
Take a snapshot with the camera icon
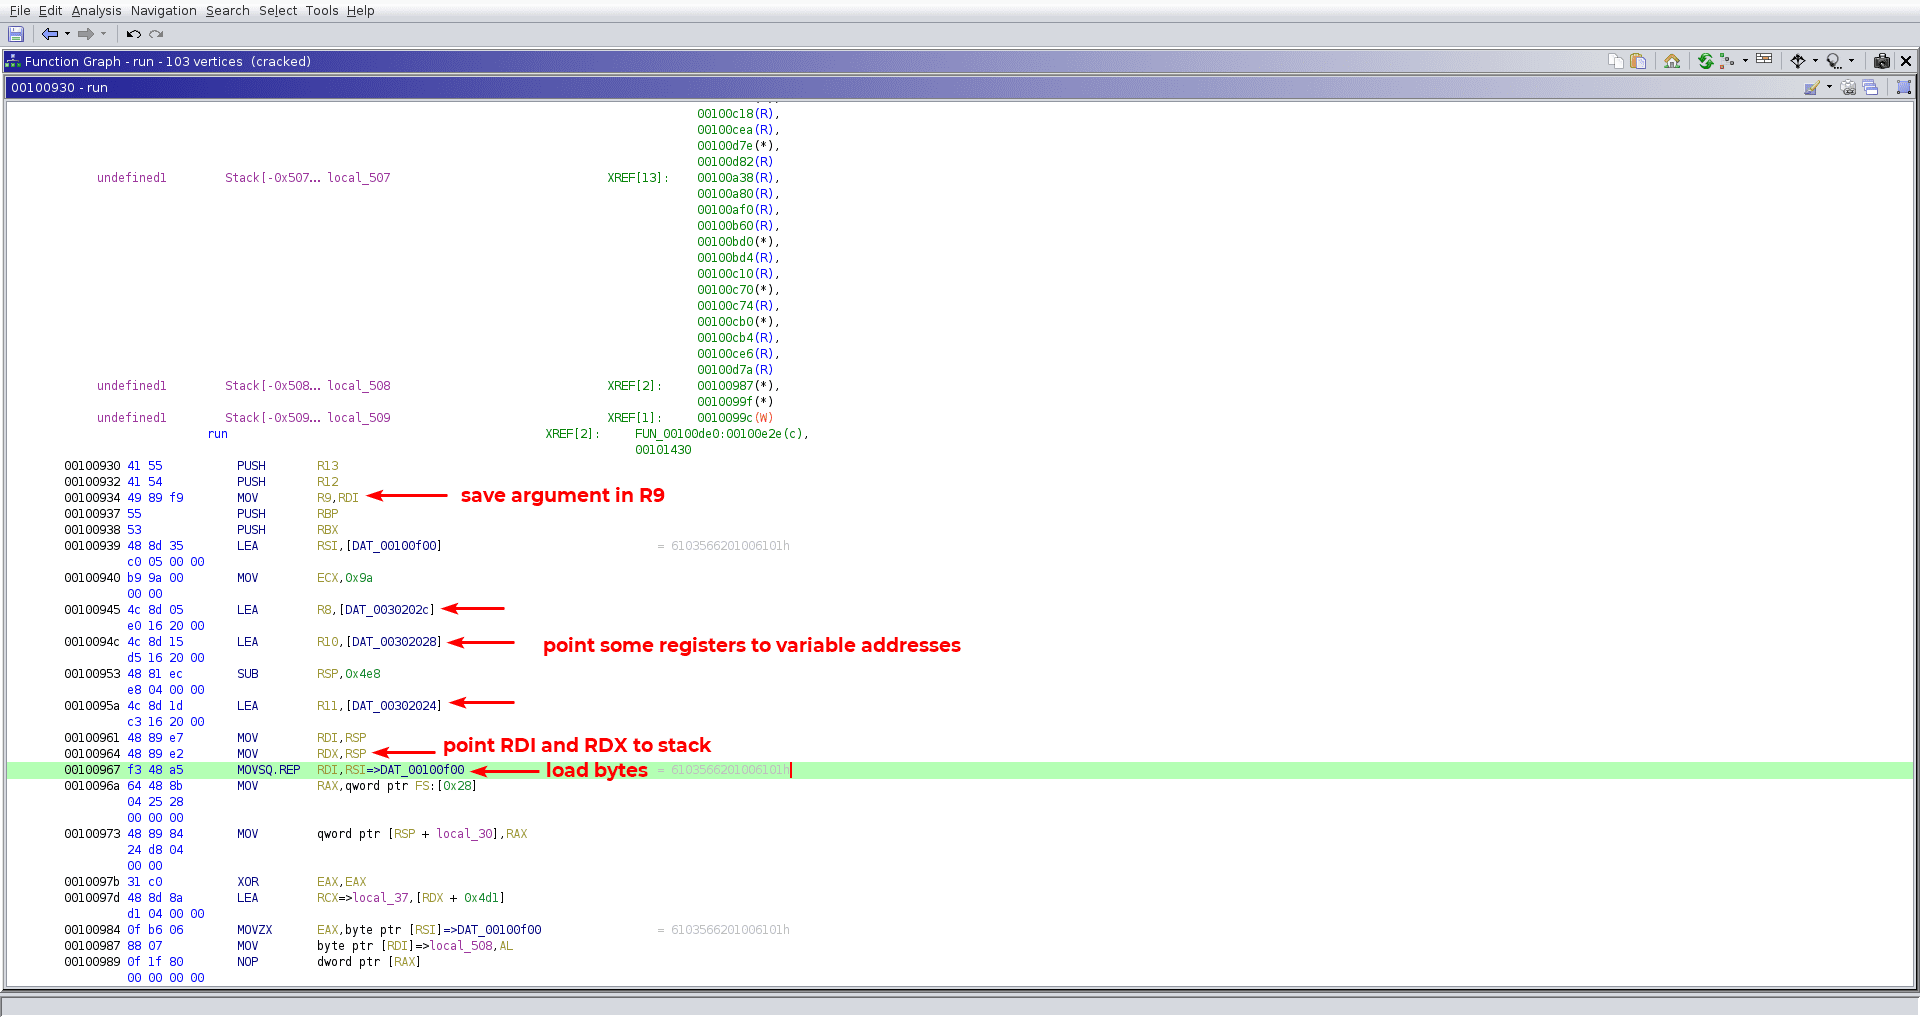click(1881, 61)
